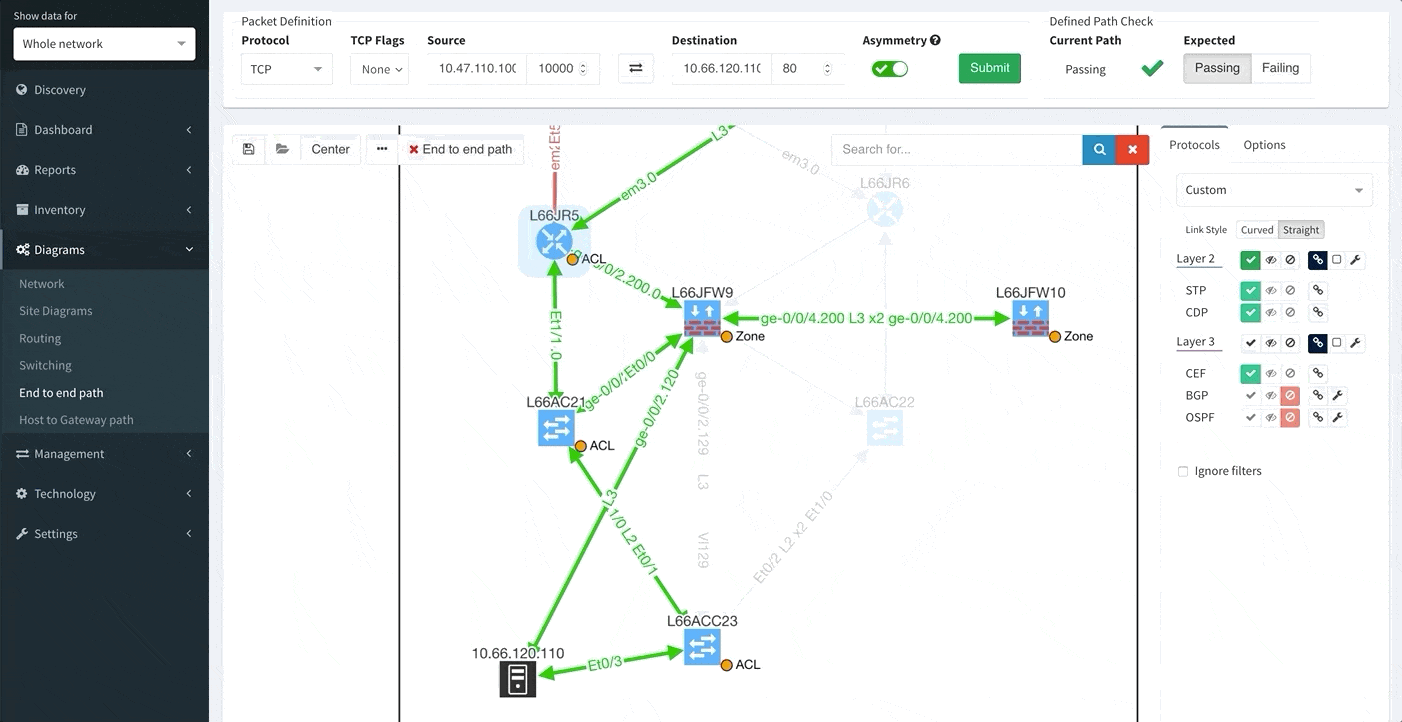Toggle CEF visible checkmark
1402x722 pixels.
click(x=1250, y=373)
